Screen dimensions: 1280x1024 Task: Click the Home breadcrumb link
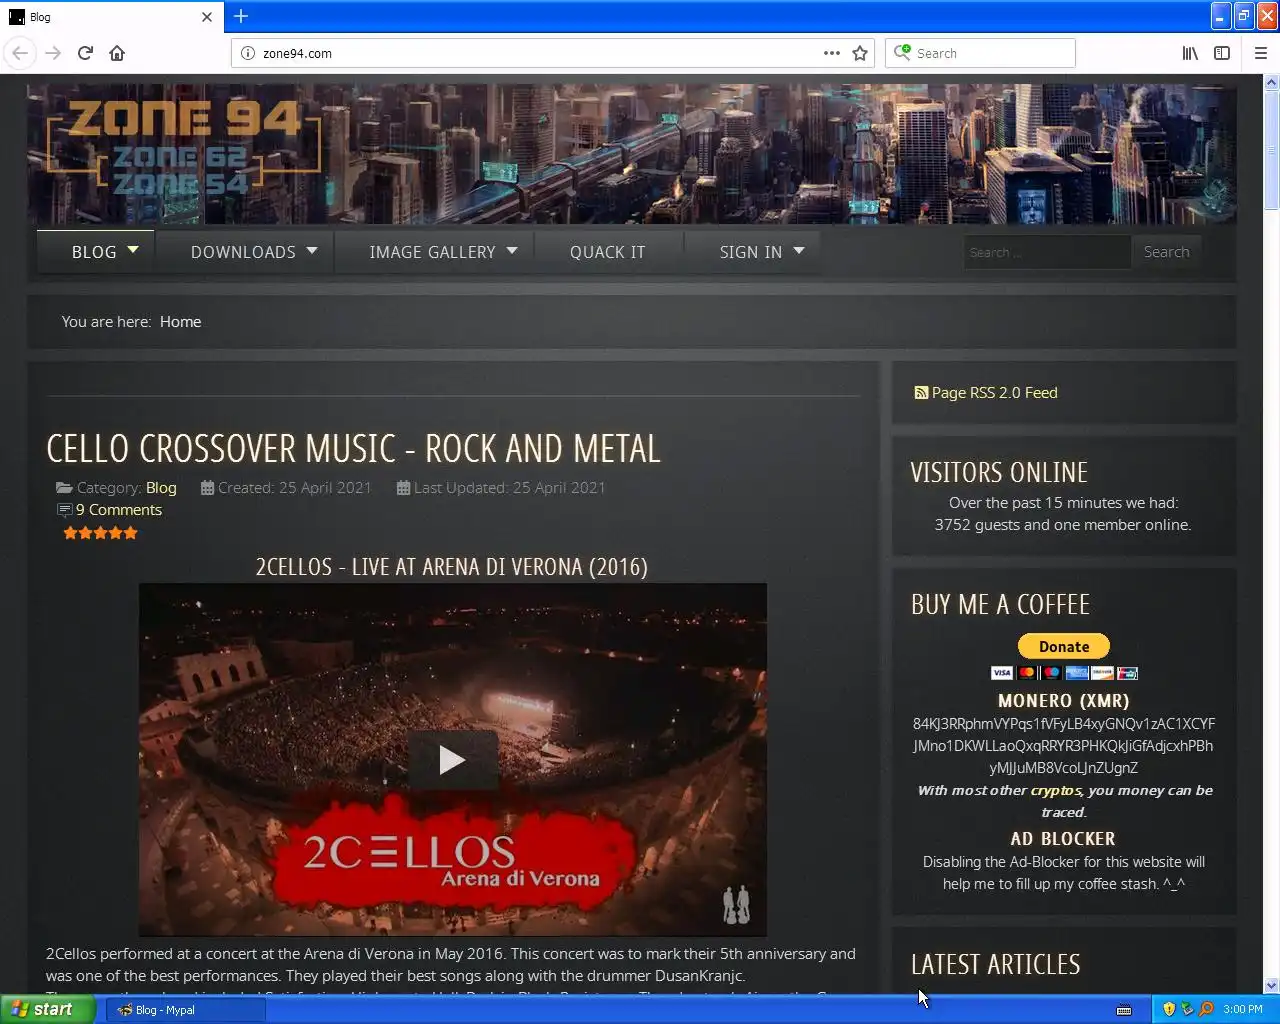coord(180,321)
